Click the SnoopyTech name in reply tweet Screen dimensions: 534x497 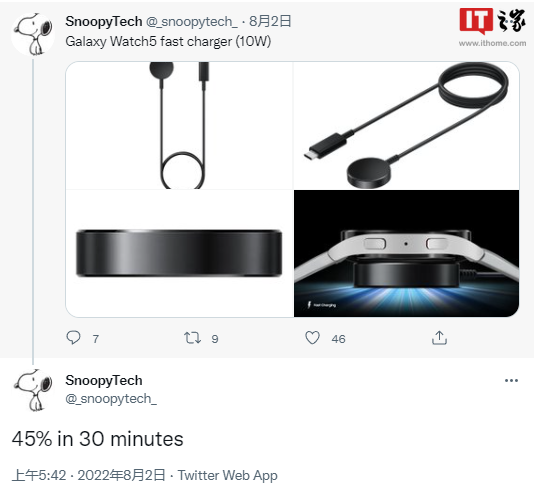pos(104,380)
